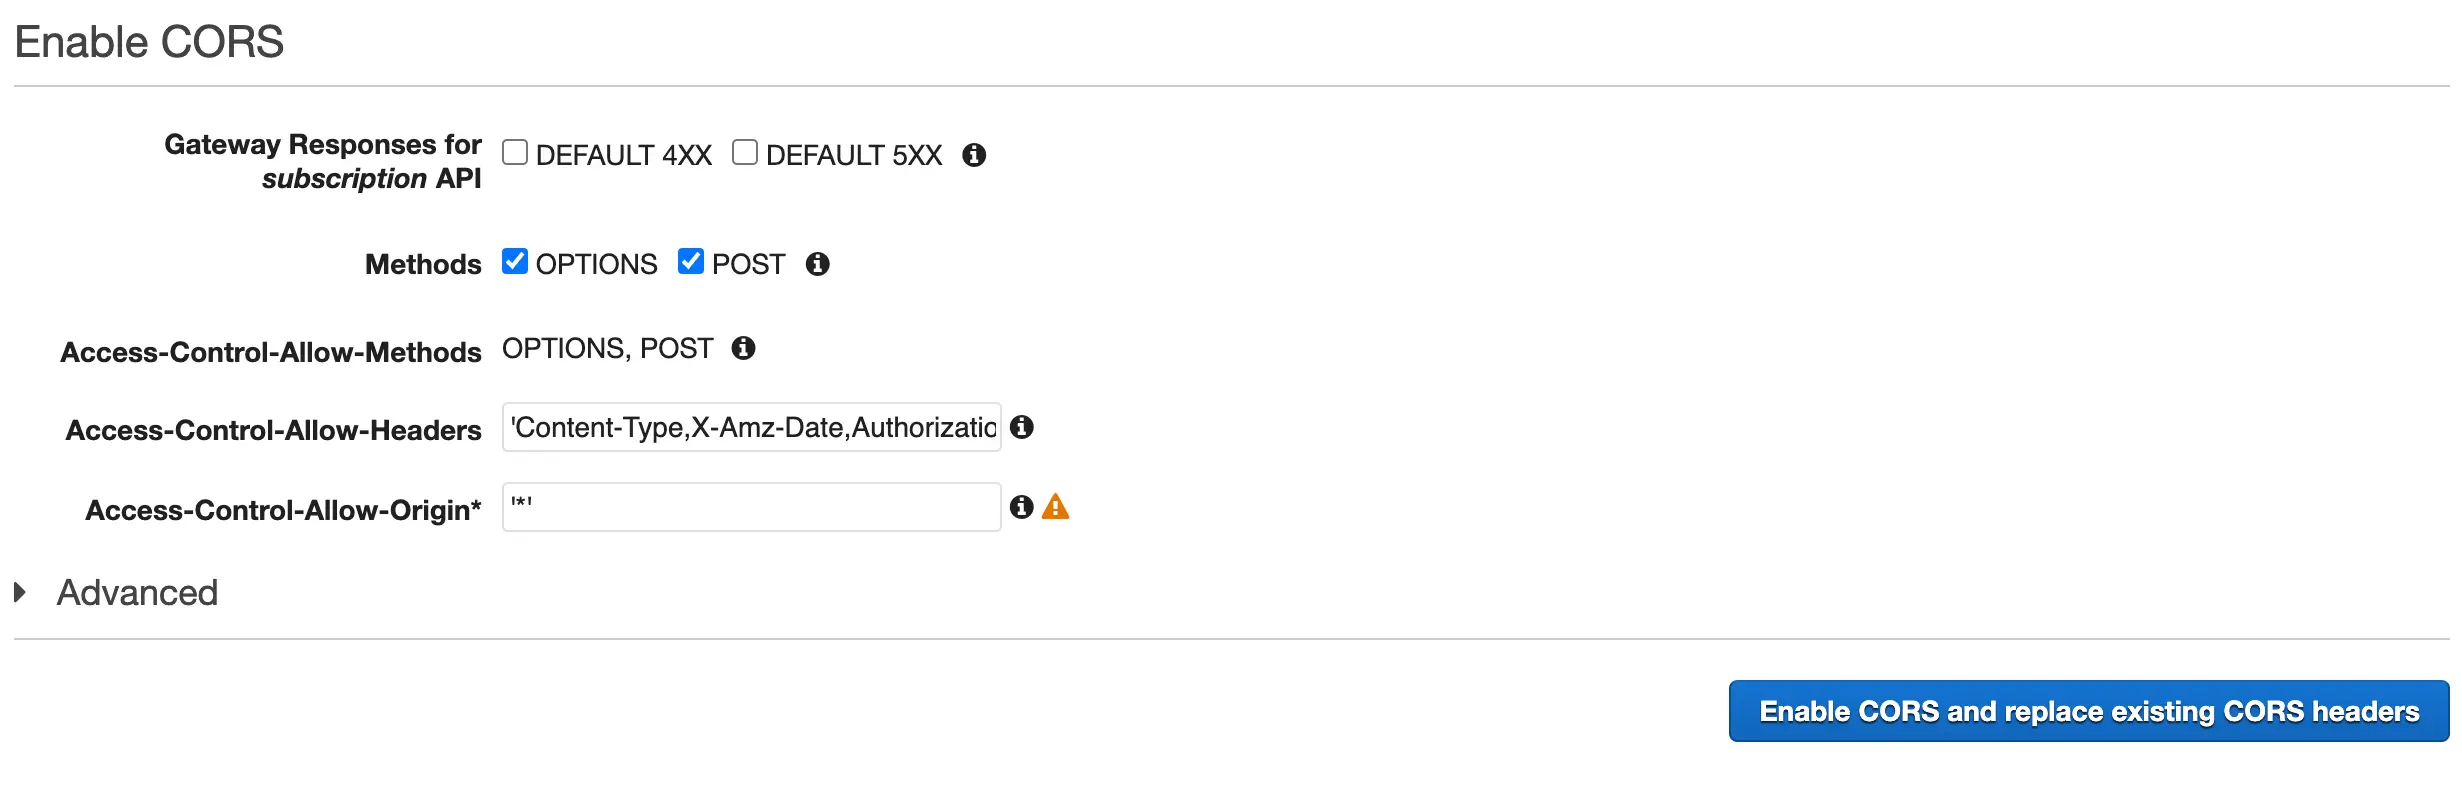Expand the Advanced section arrow

[x=20, y=592]
